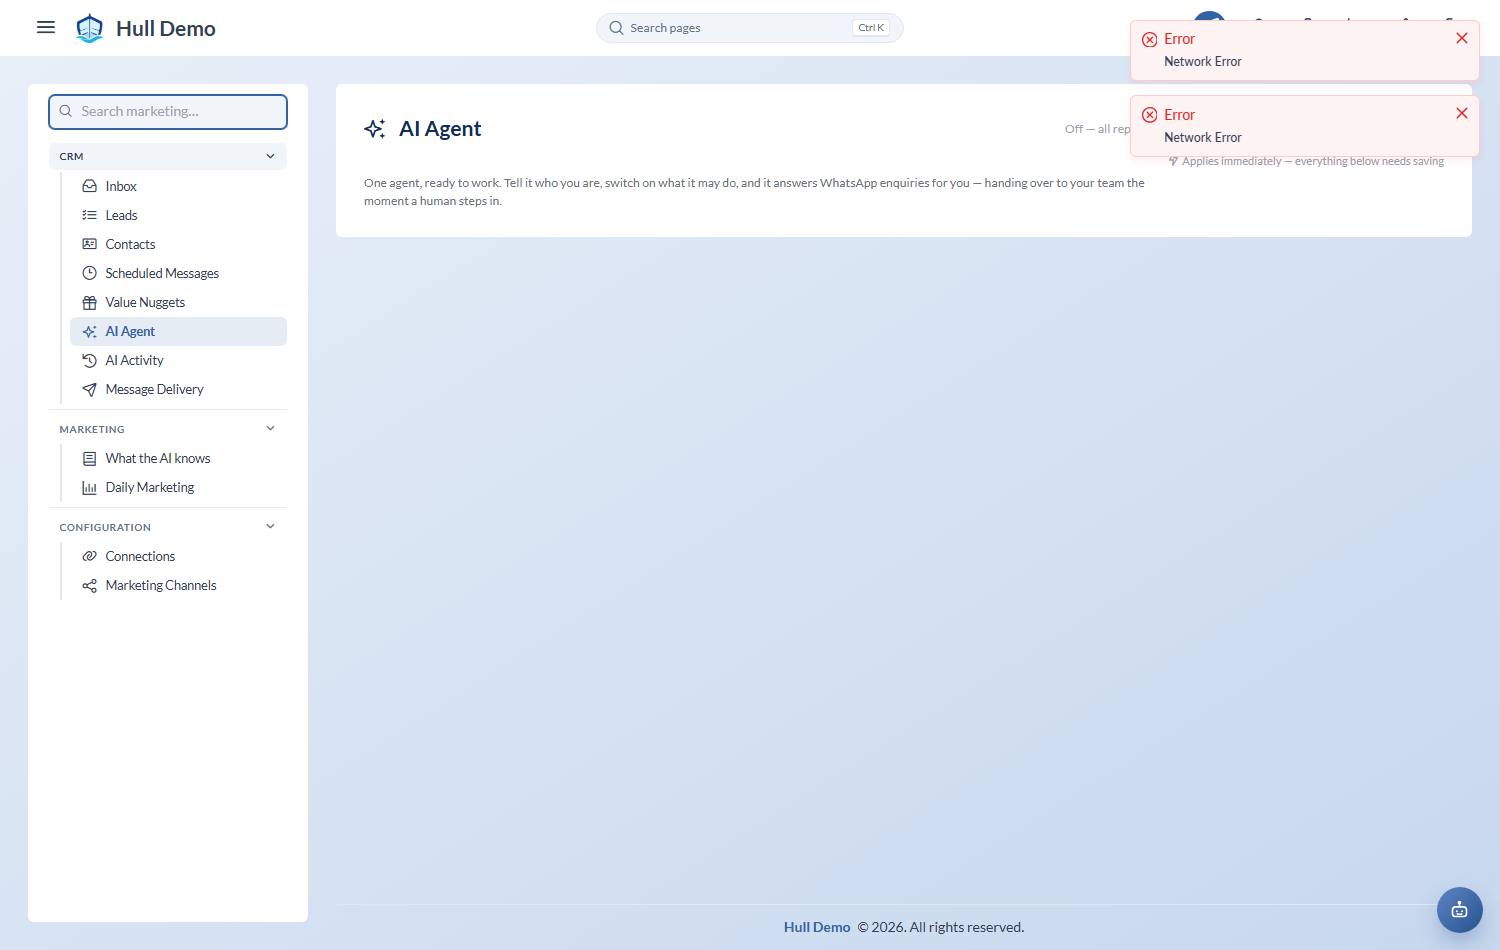1500x950 pixels.
Task: Click the 'Applies immediately' note text
Action: tap(1313, 161)
